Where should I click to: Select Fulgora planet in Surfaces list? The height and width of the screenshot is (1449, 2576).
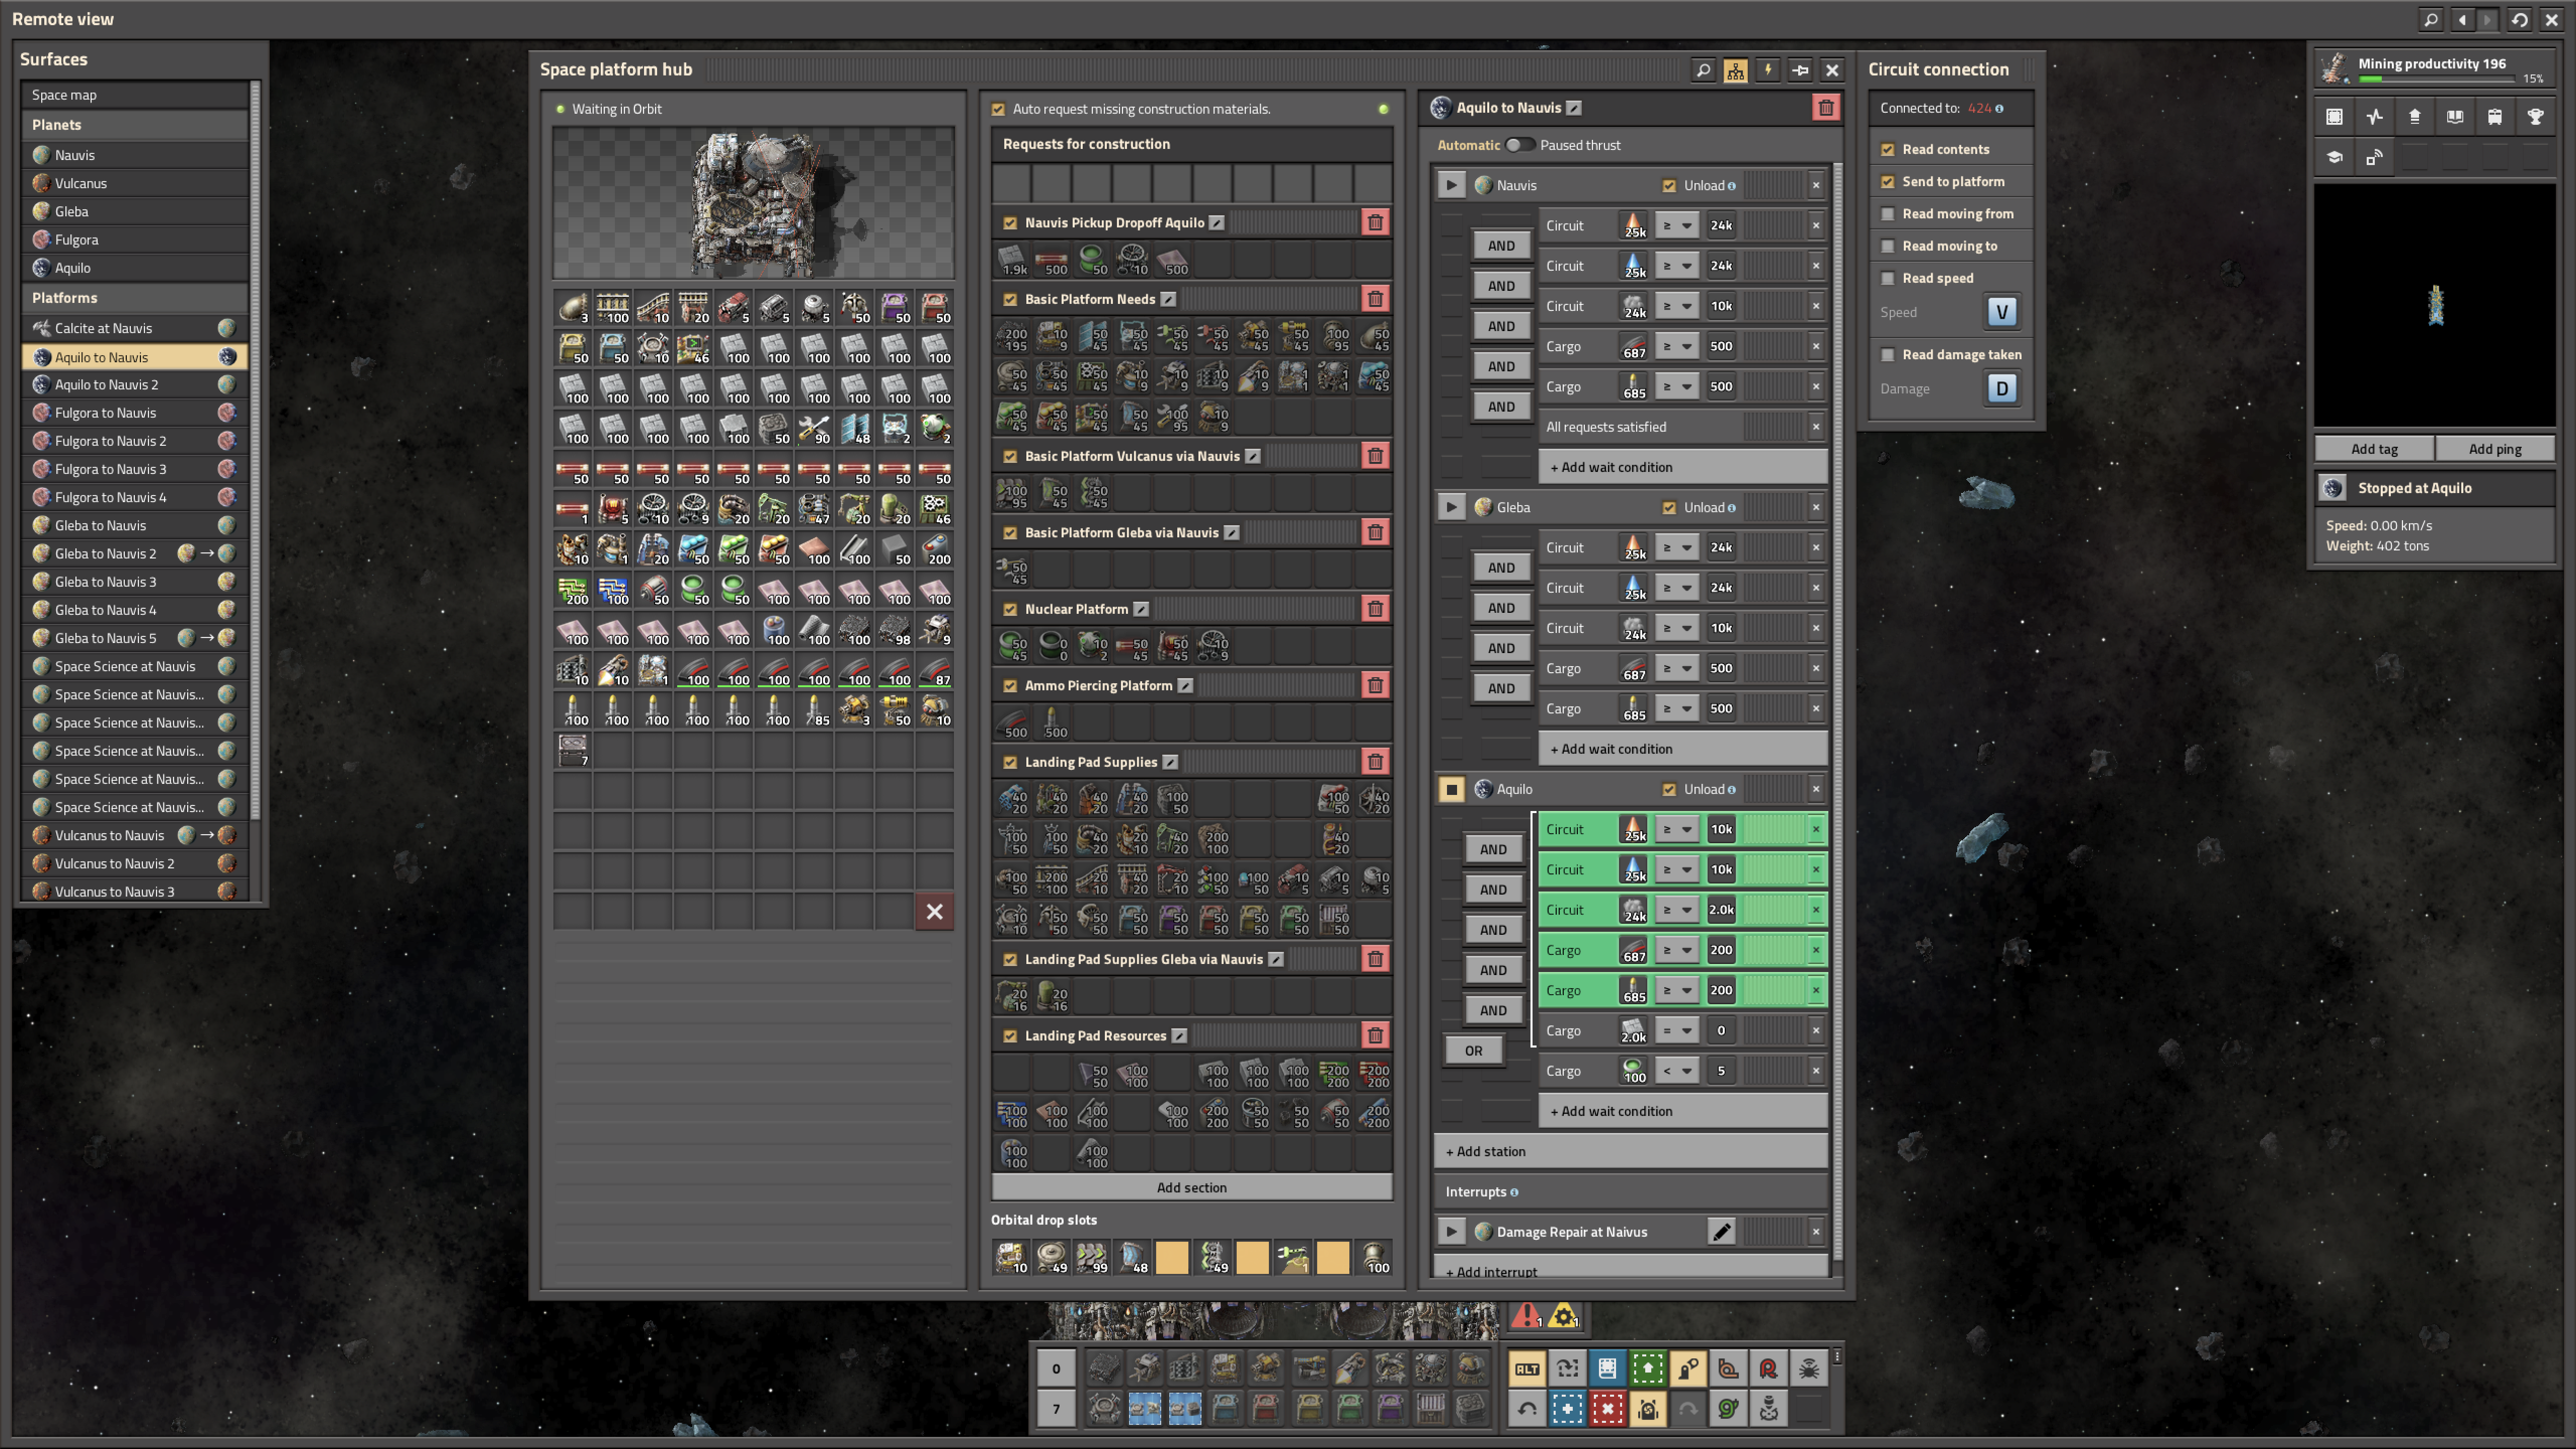(x=135, y=240)
